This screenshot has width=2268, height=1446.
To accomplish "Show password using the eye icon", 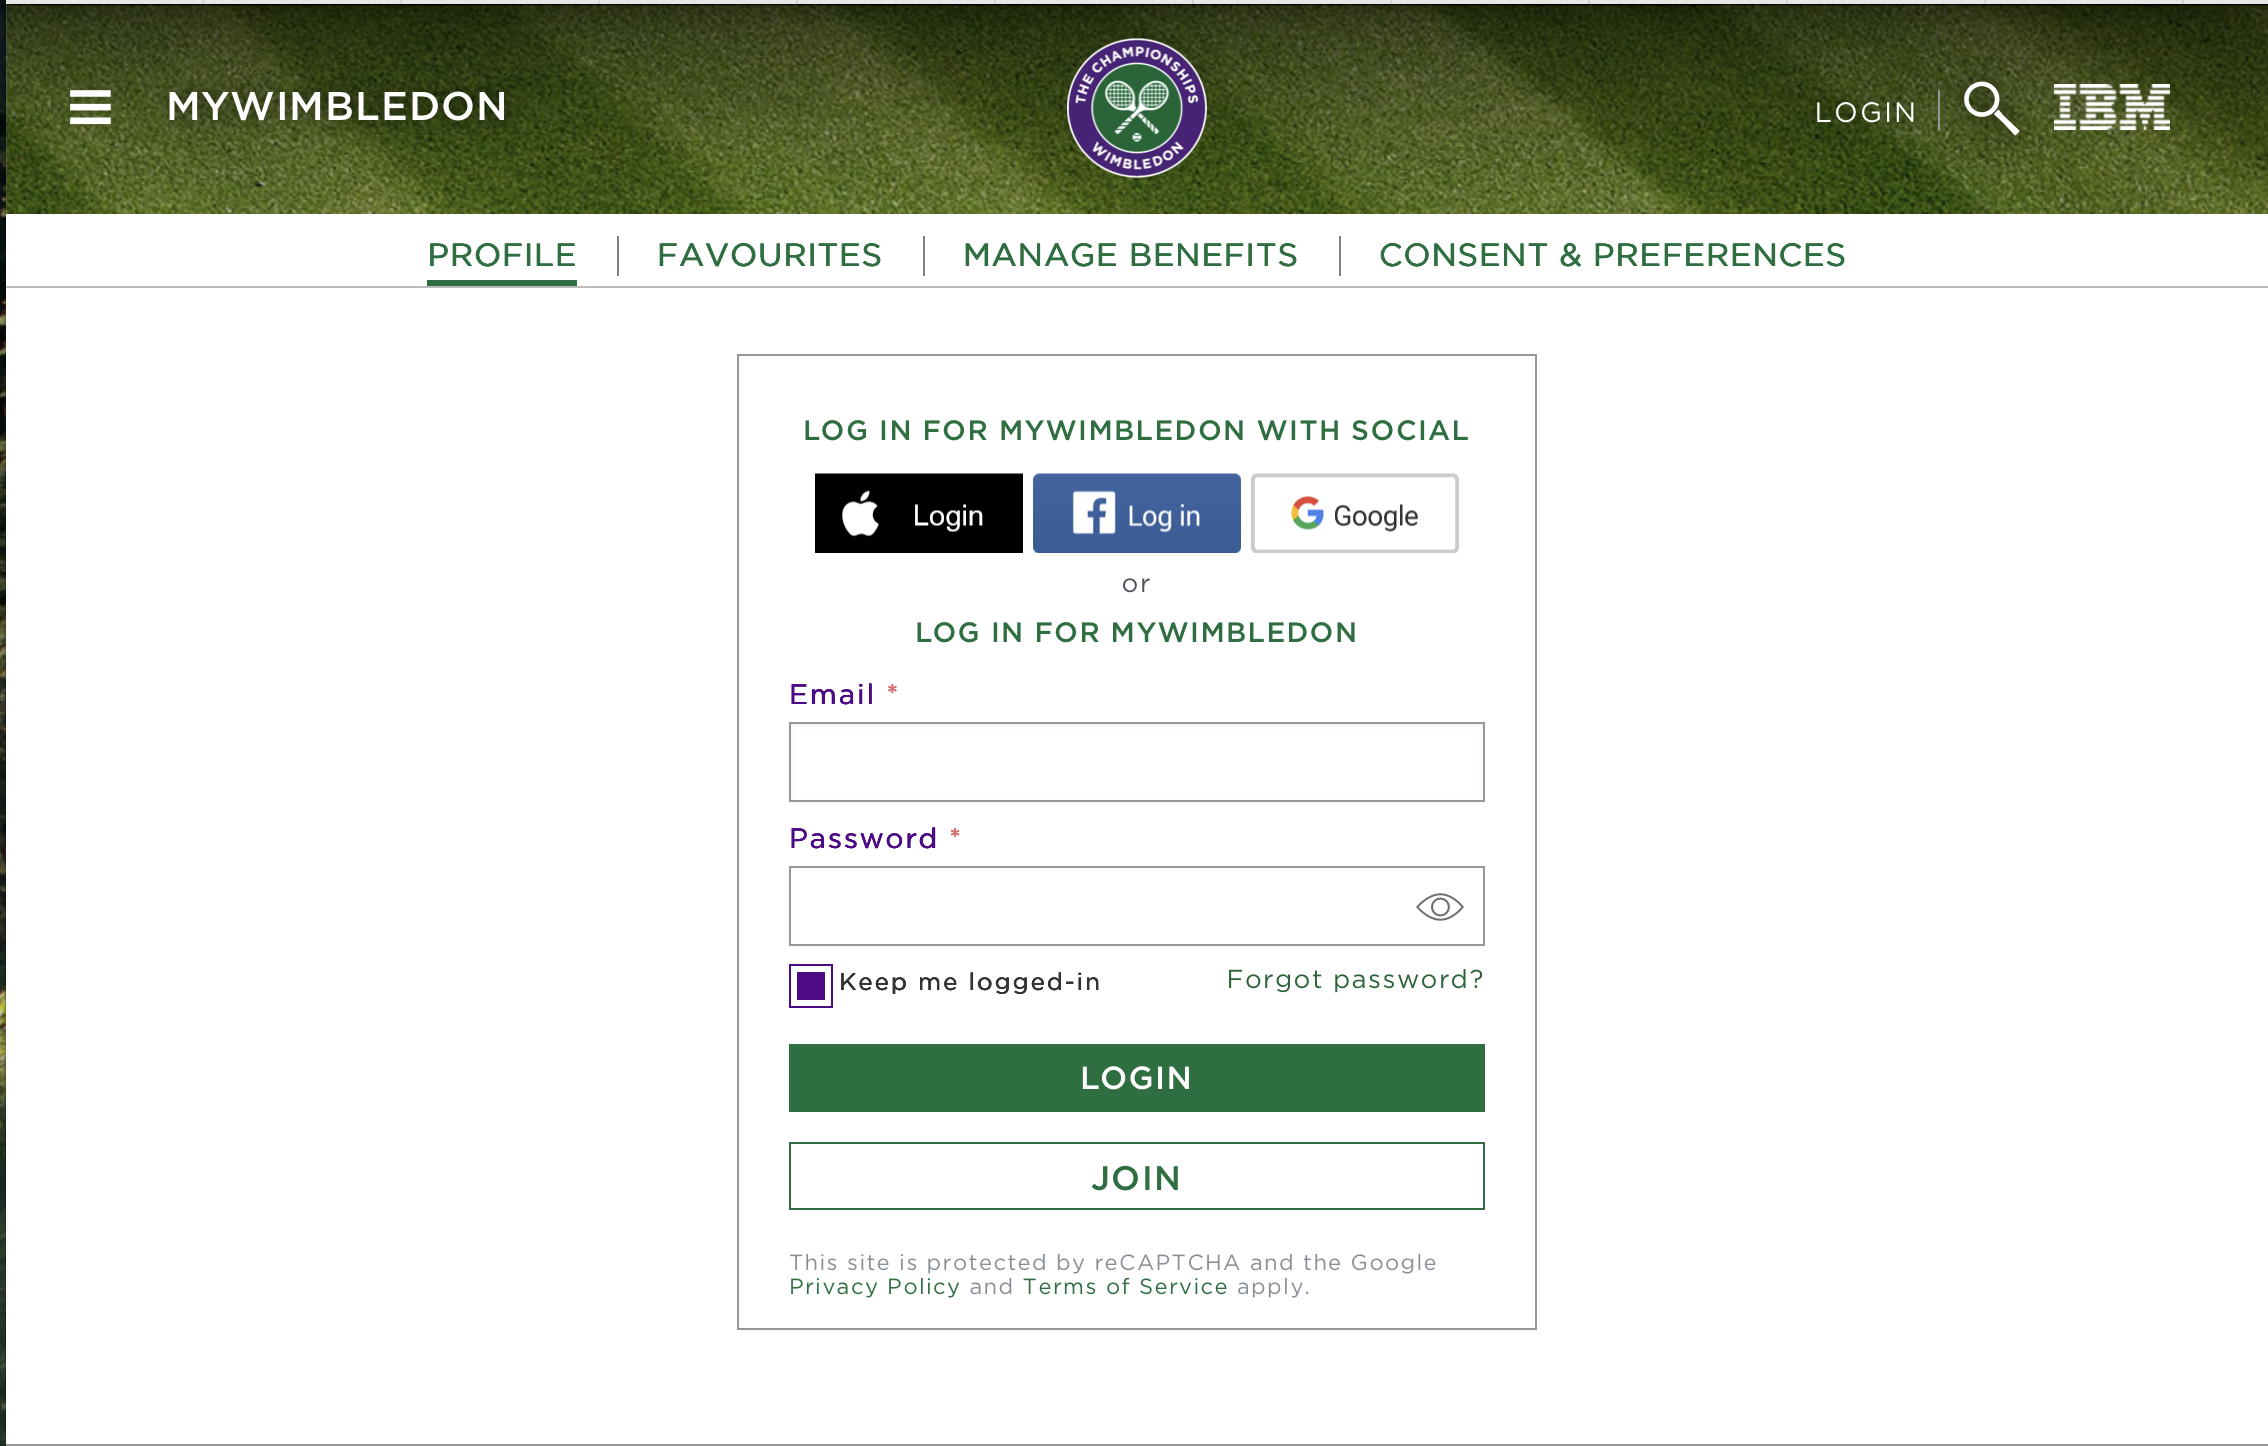I will [1439, 907].
